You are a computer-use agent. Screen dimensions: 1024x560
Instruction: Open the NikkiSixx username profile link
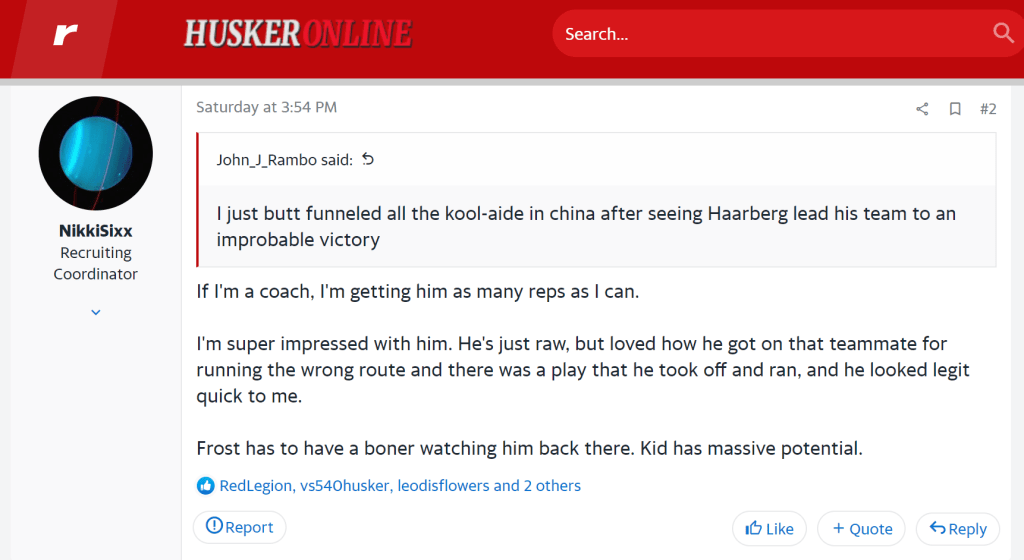pyautogui.click(x=95, y=231)
